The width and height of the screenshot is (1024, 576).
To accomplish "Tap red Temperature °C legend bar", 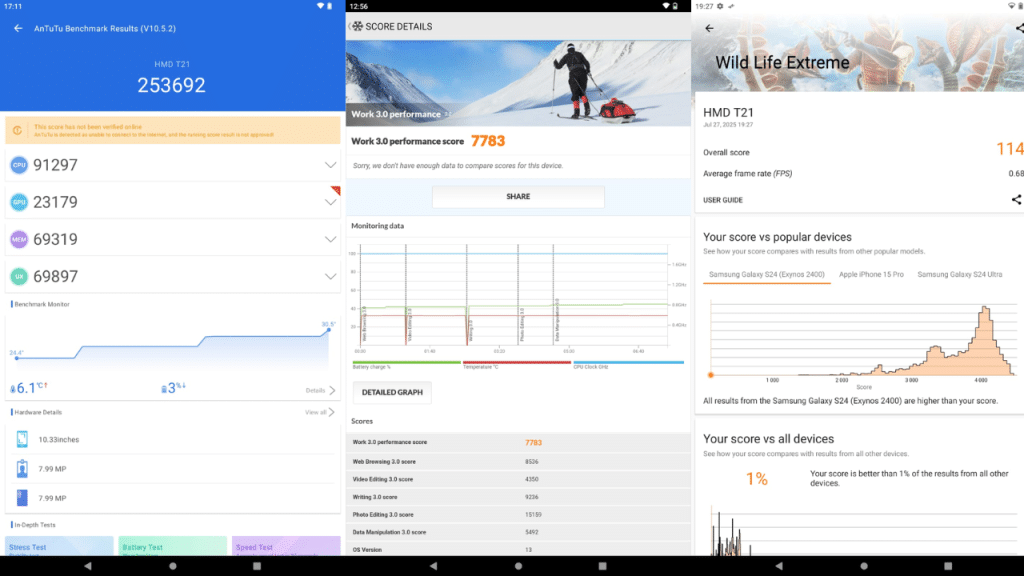I will (x=517, y=362).
